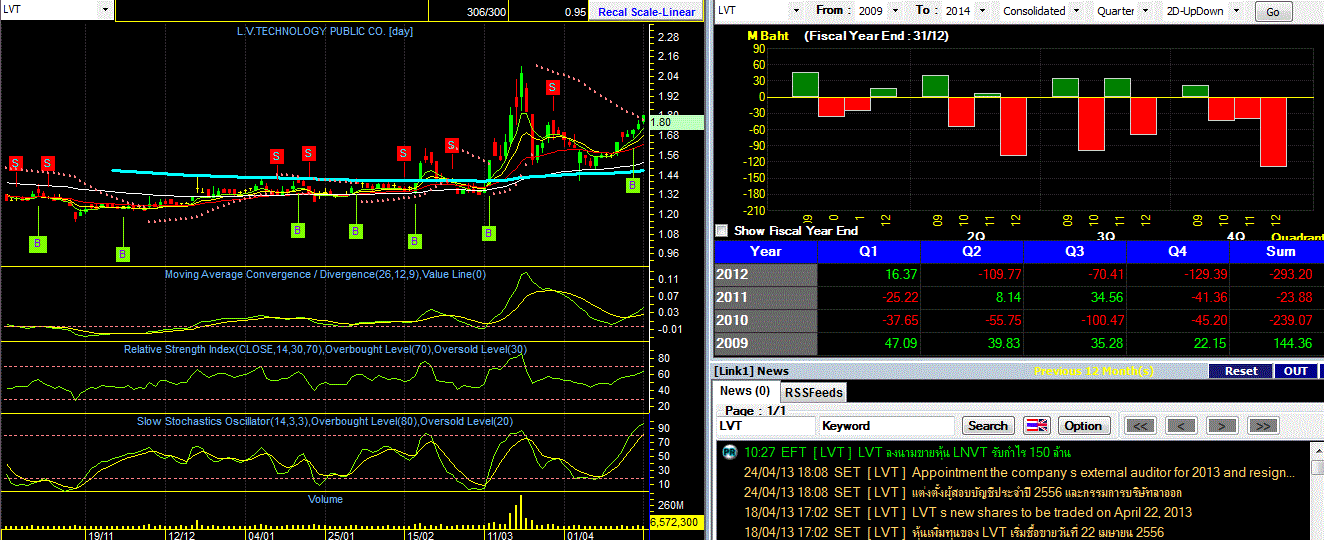Screen dimensions: 1324x540
Task: Go to next news page with >
Action: (x=1222, y=426)
